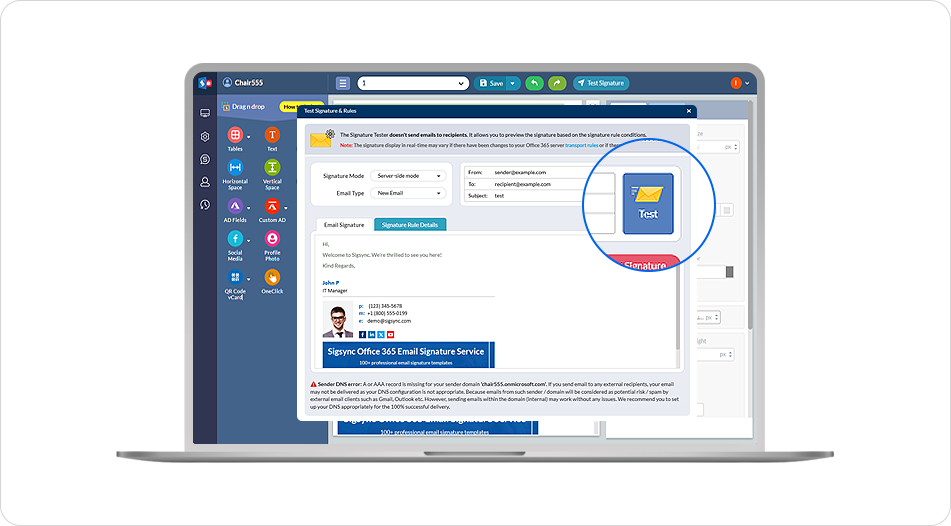The height and width of the screenshot is (526, 951).
Task: Click the OneClick hand icon
Action: coord(272,277)
